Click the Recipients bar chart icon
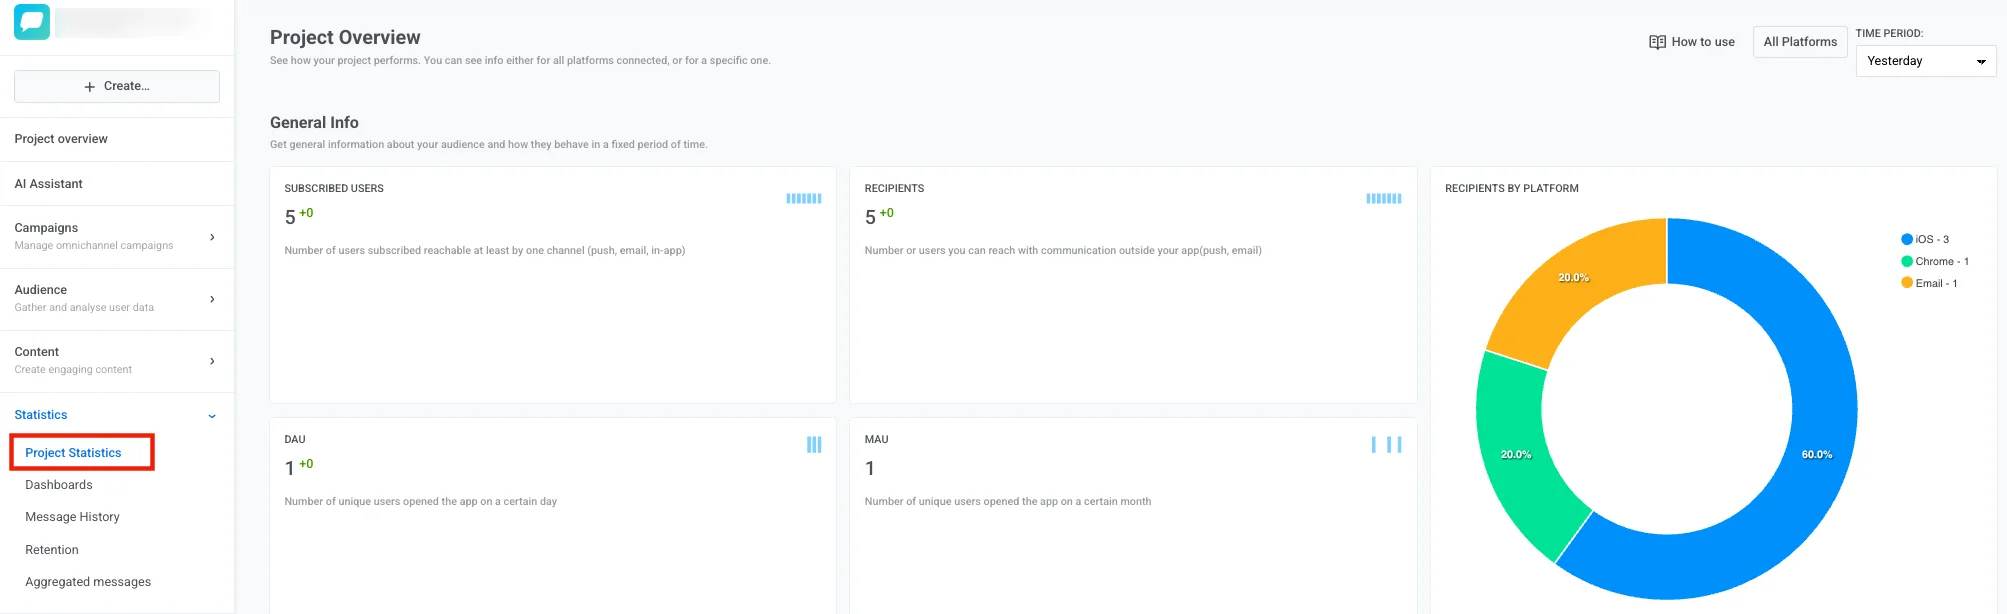2007x614 pixels. (x=1383, y=199)
